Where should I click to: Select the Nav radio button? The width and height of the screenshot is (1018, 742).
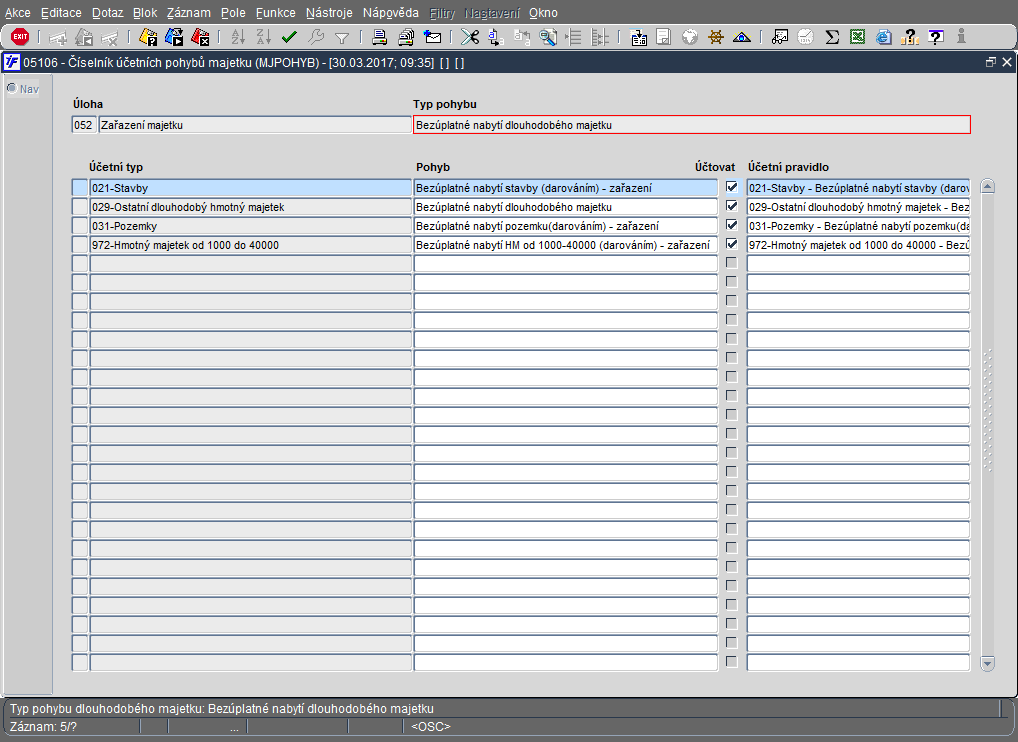tap(12, 88)
